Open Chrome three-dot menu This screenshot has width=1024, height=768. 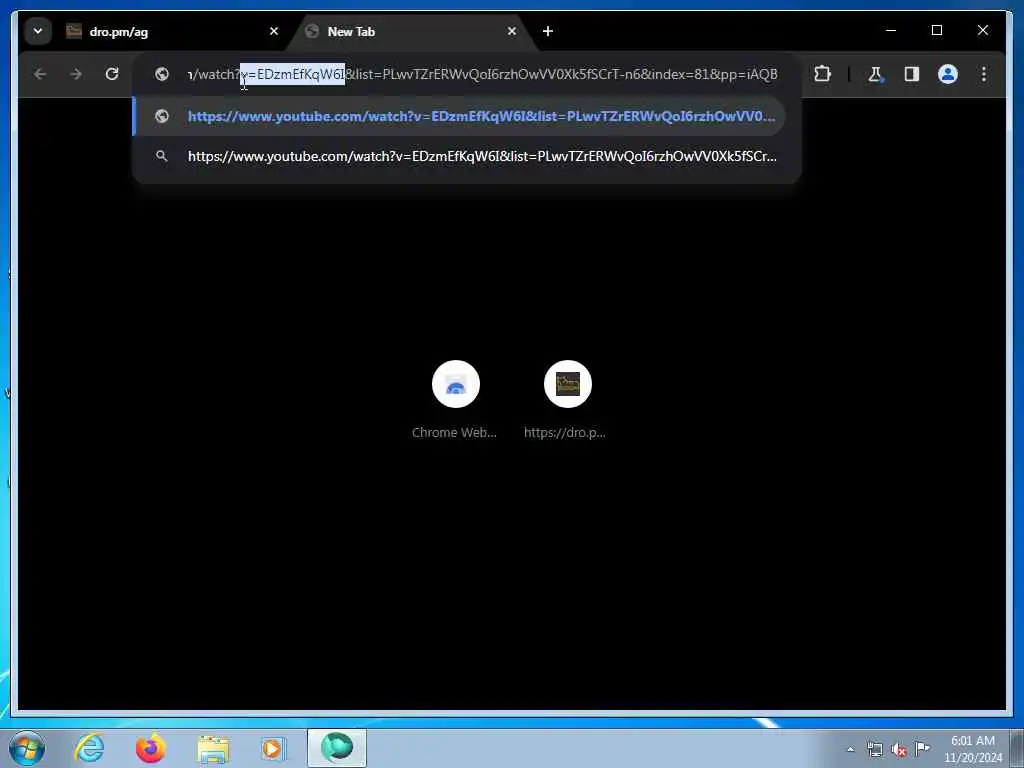[984, 74]
